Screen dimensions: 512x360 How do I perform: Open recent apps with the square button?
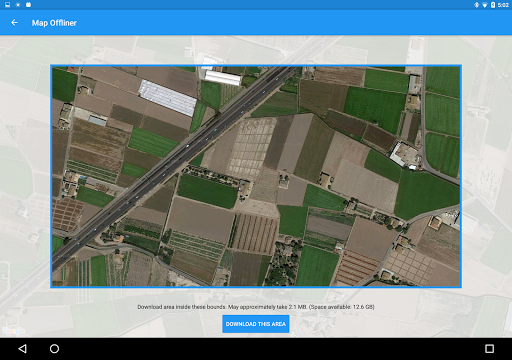click(489, 349)
